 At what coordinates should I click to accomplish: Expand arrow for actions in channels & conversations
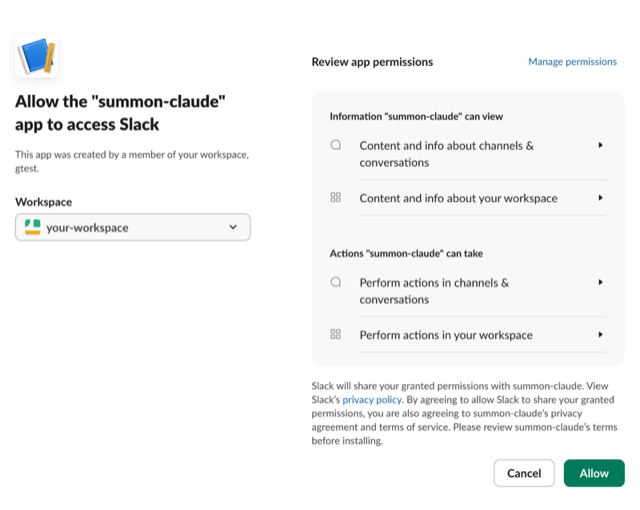pos(600,282)
